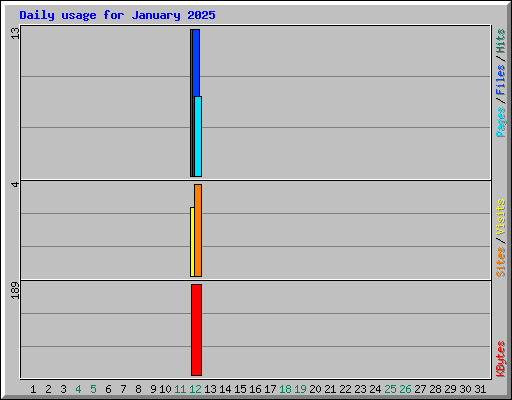
Task: Click day '16' on the x-axis
Action: (x=255, y=389)
